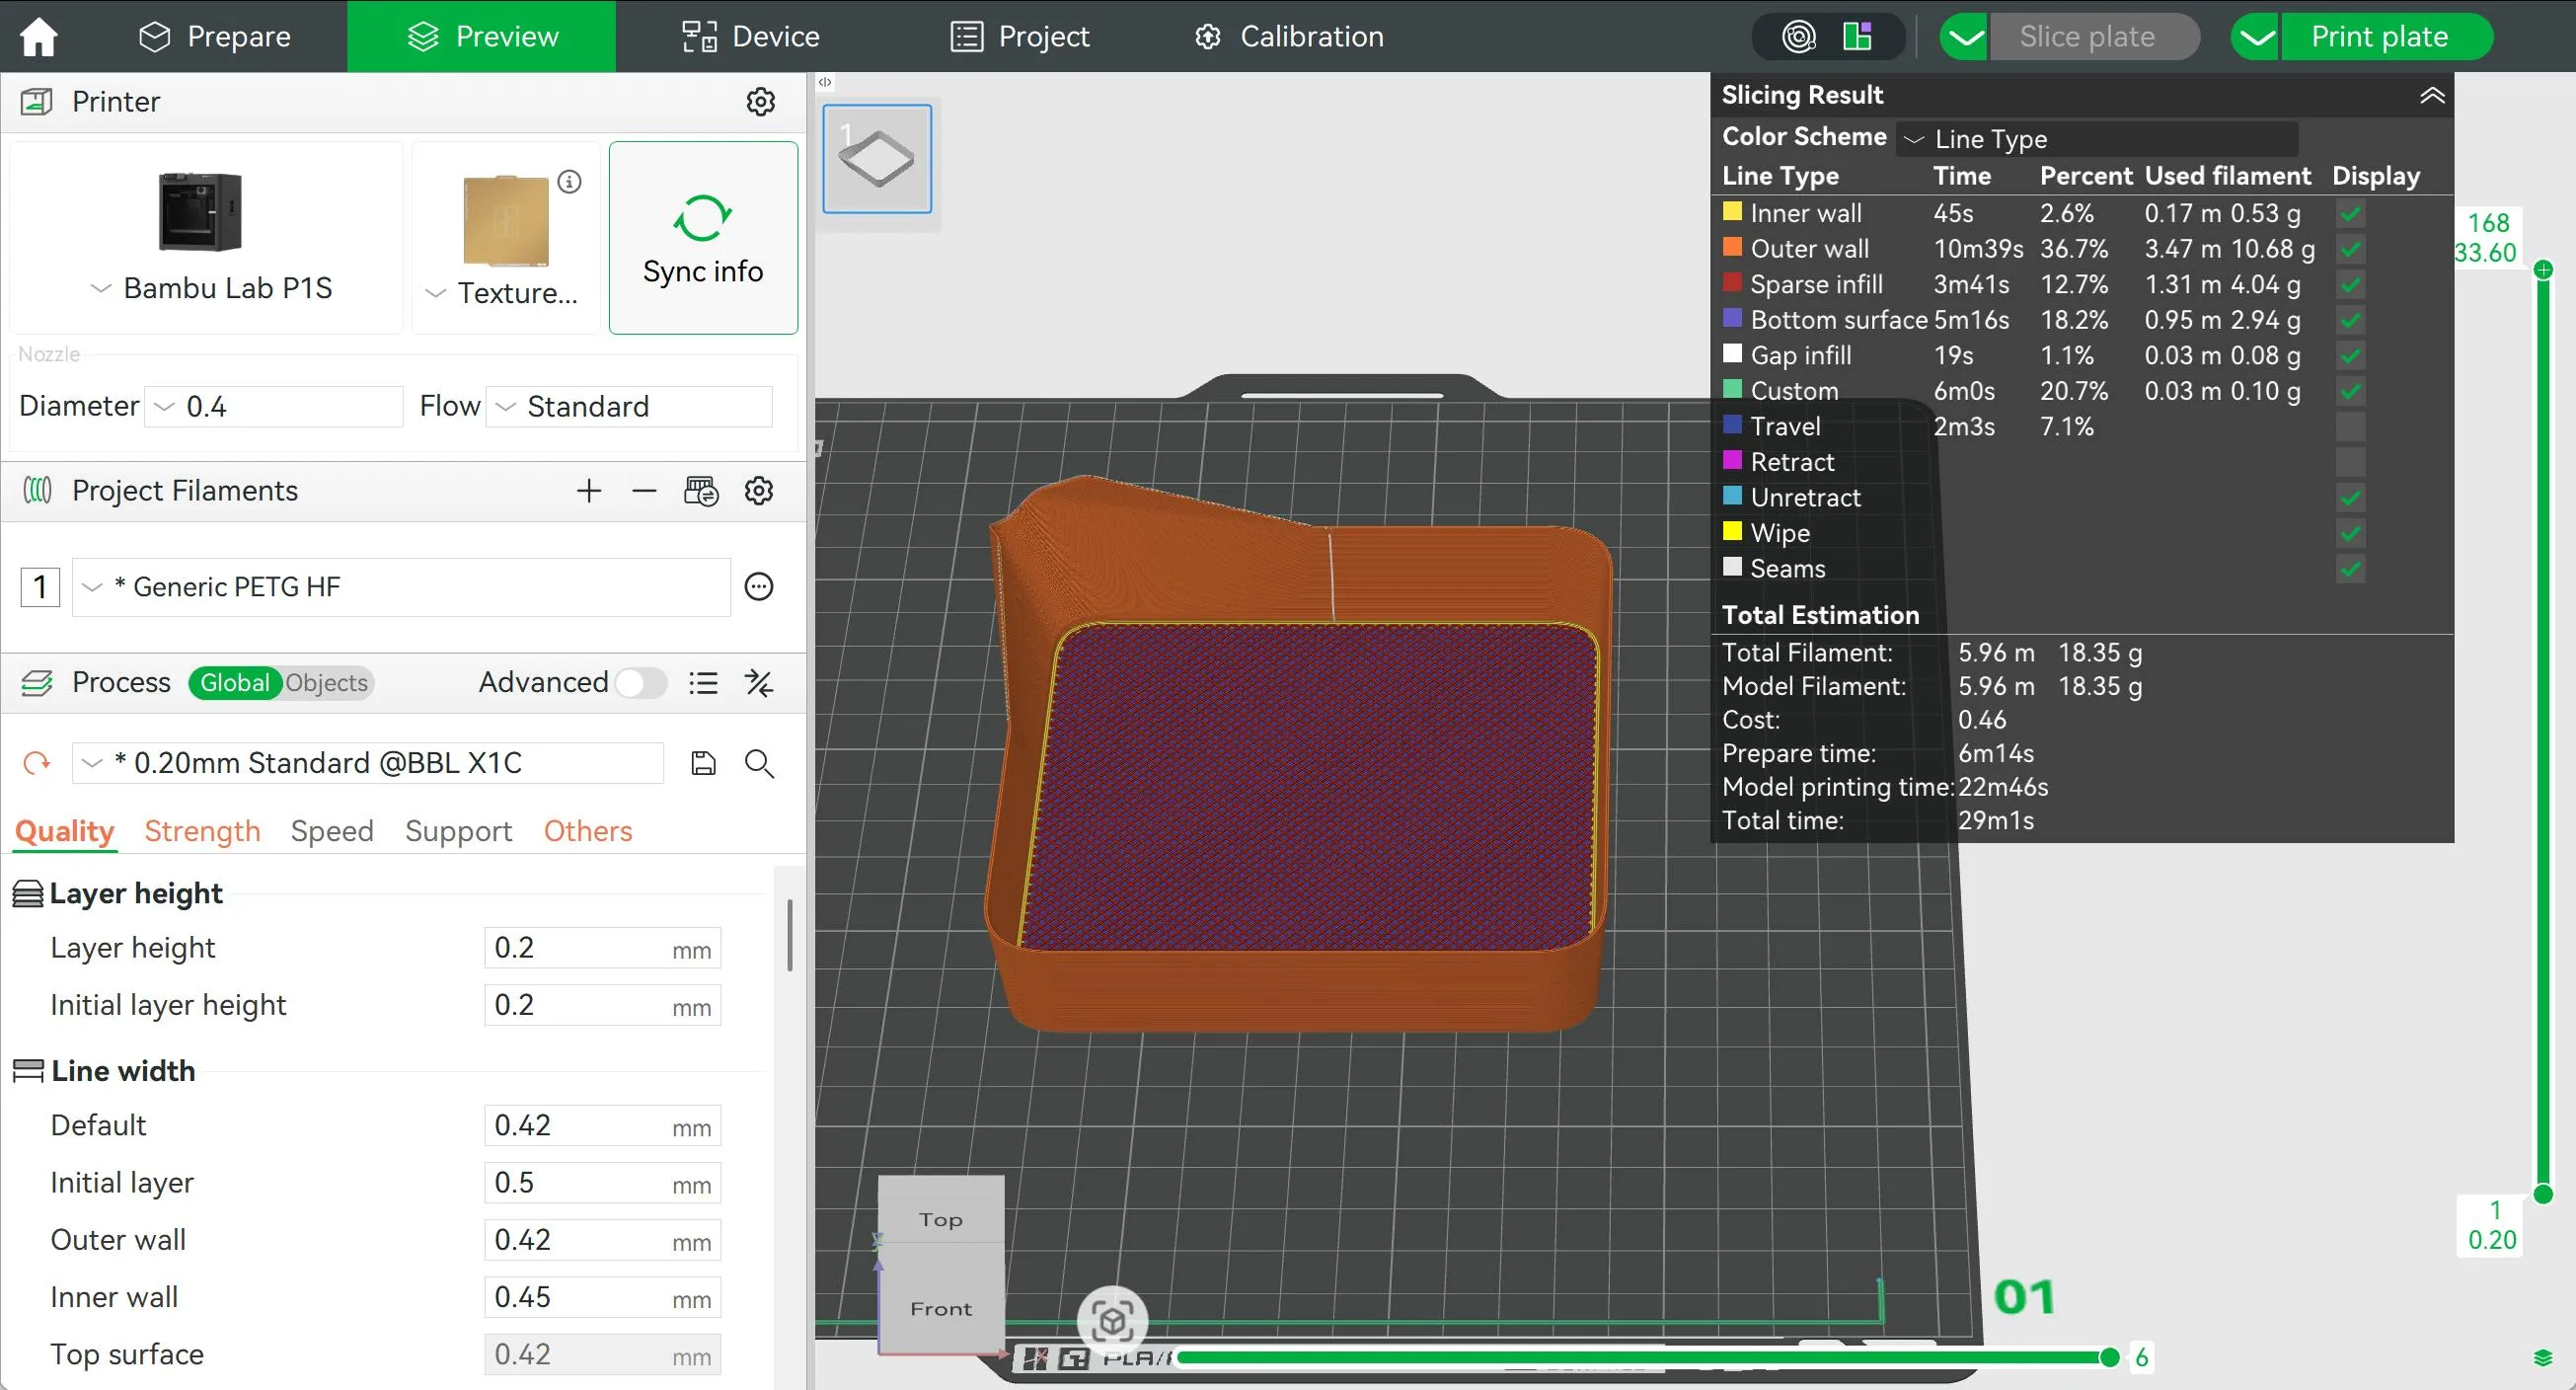Viewport: 2576px width, 1390px height.
Task: Open process settings list icon
Action: tap(703, 682)
